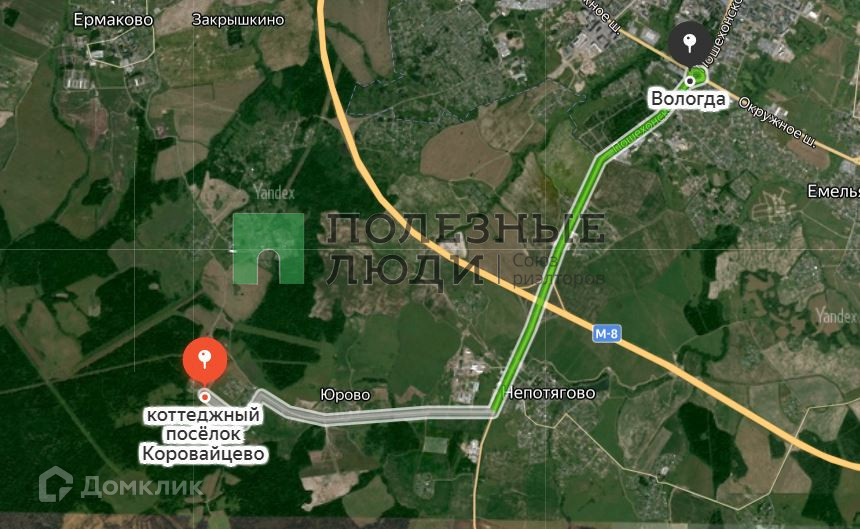
Task: Click the red Коровайцево destination pin
Action: 205,361
